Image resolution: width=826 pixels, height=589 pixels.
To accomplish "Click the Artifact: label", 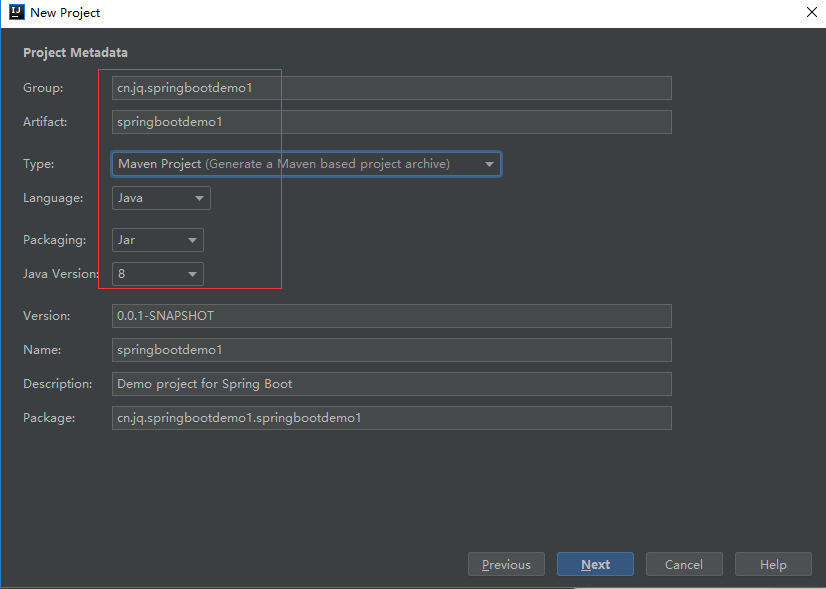I will (45, 122).
